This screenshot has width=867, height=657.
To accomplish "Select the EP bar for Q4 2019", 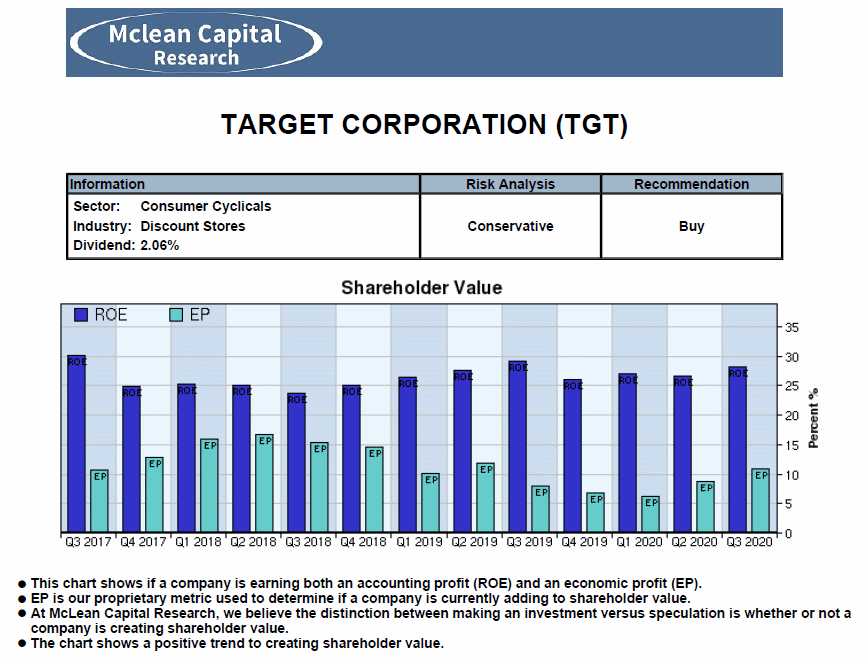I will coord(596,513).
